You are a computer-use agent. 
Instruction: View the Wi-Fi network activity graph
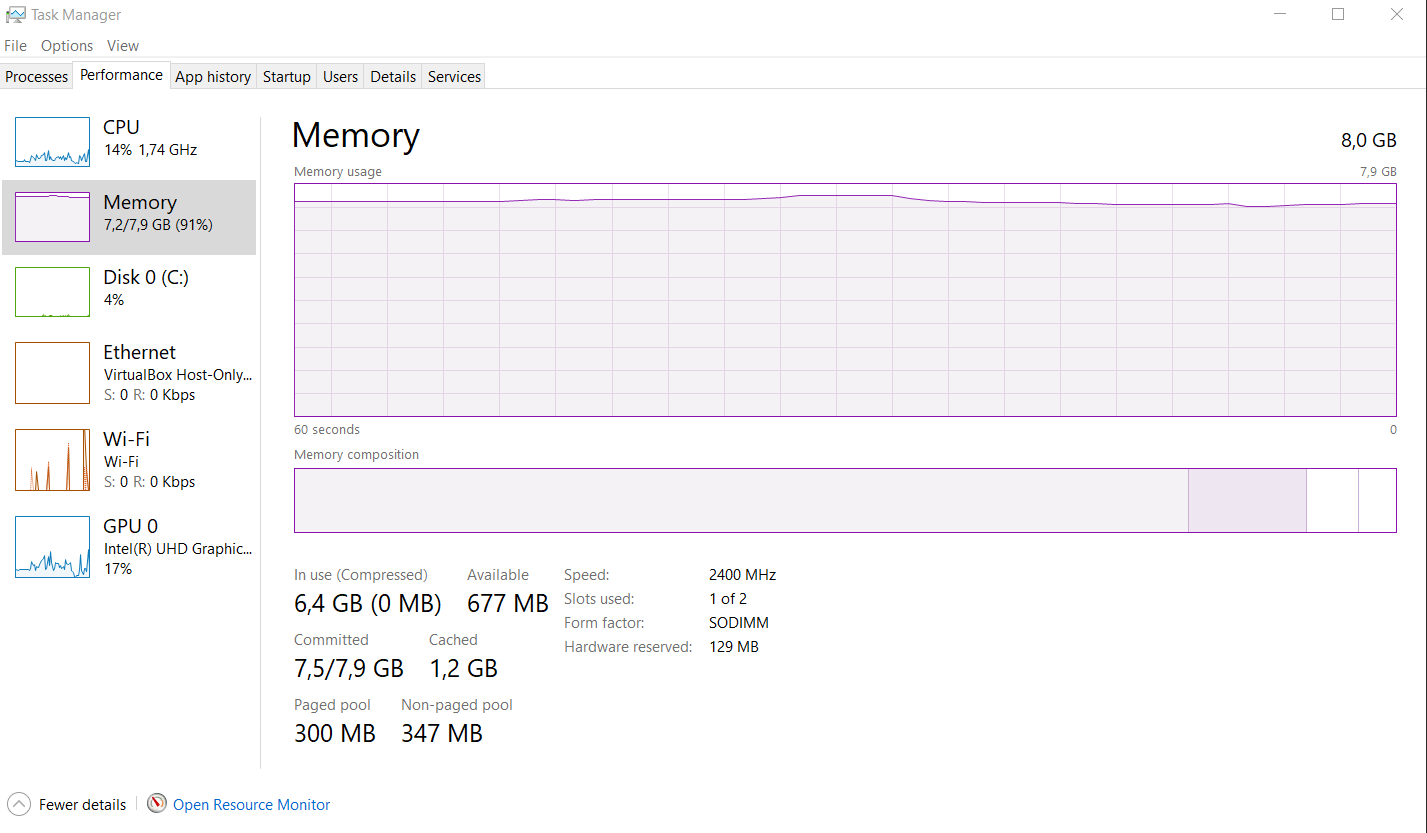point(52,460)
